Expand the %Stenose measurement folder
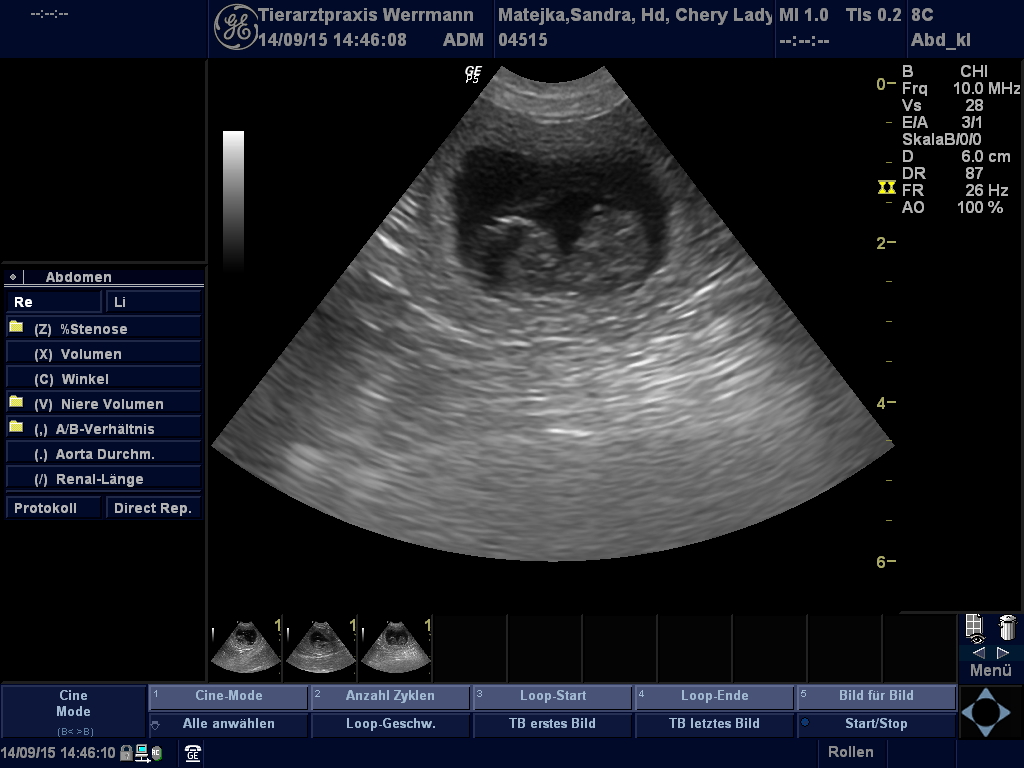Image resolution: width=1024 pixels, height=768 pixels. coord(16,328)
